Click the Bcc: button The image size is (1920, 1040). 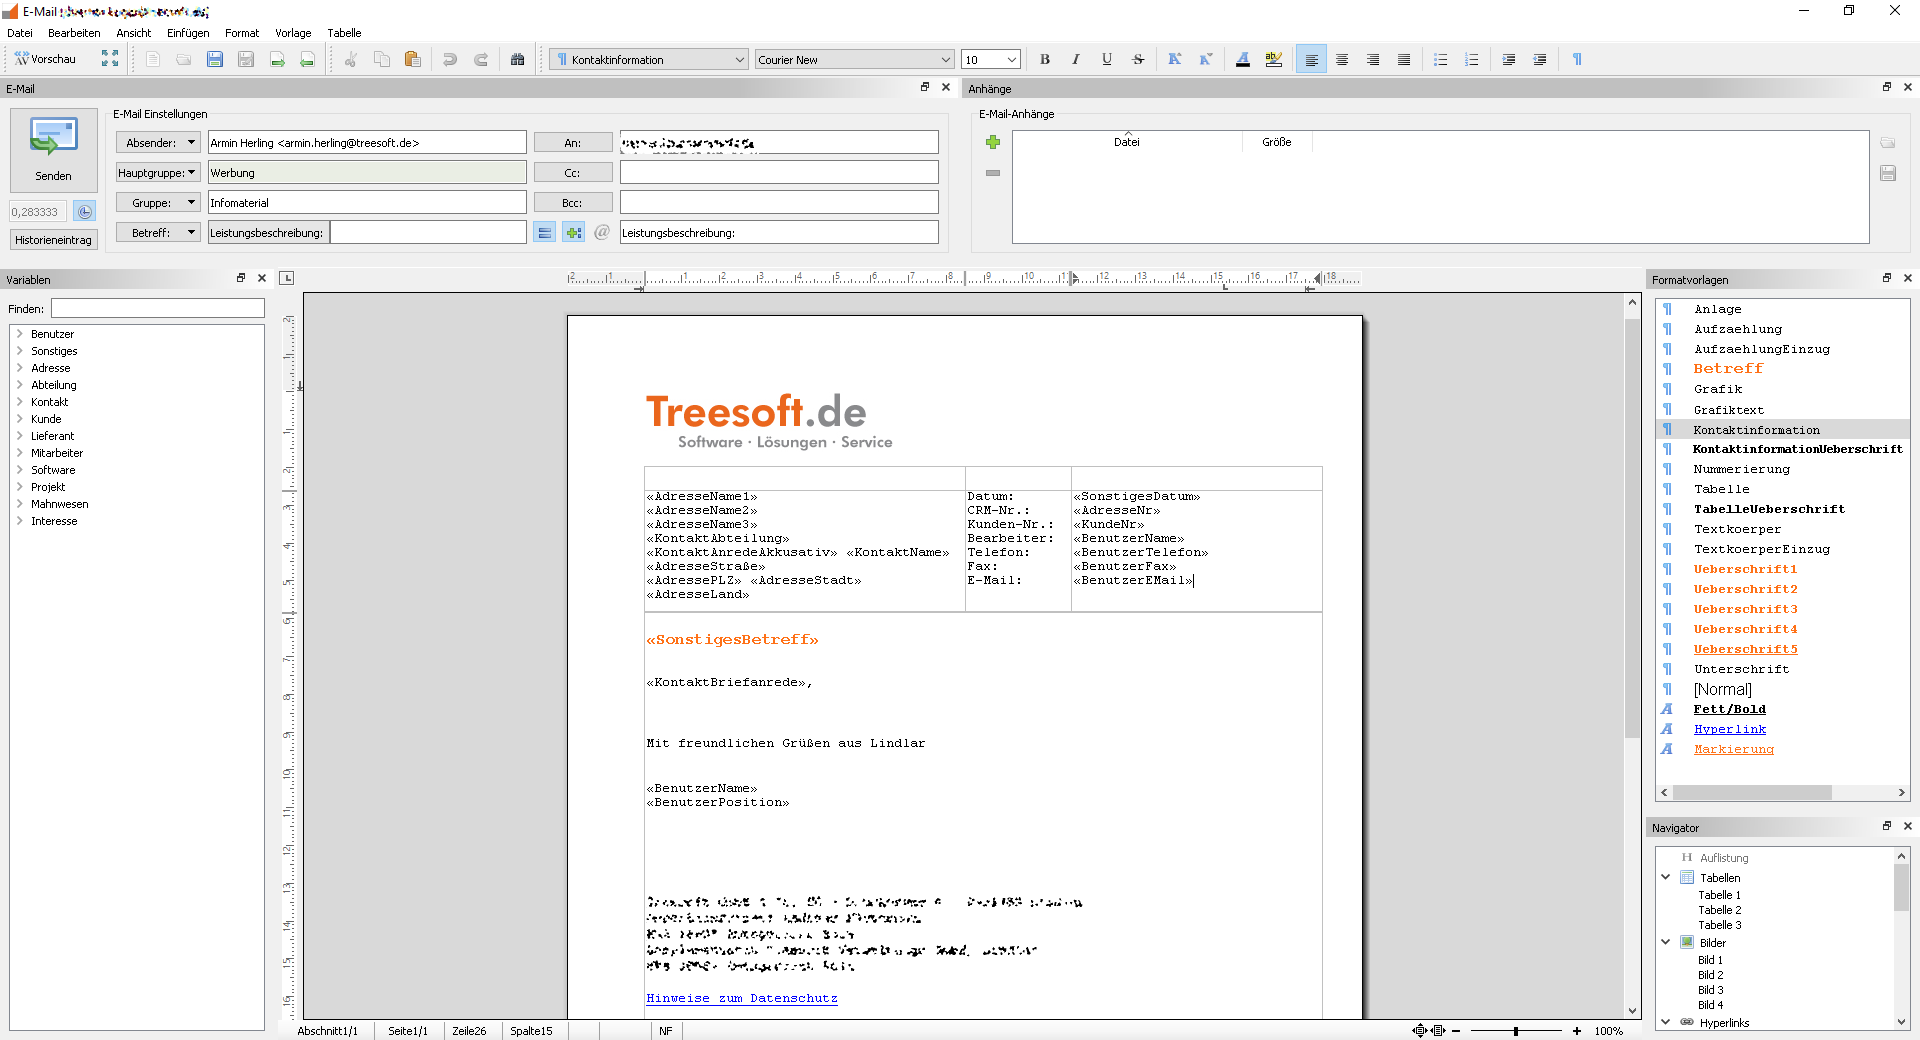click(x=572, y=203)
